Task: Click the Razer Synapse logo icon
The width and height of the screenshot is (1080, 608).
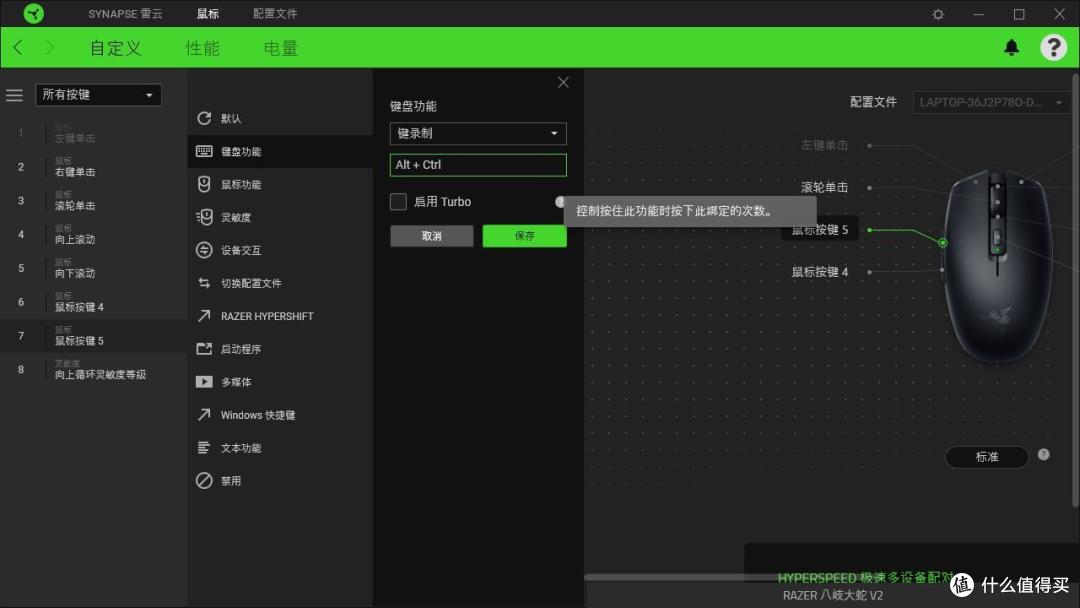Action: (x=33, y=13)
